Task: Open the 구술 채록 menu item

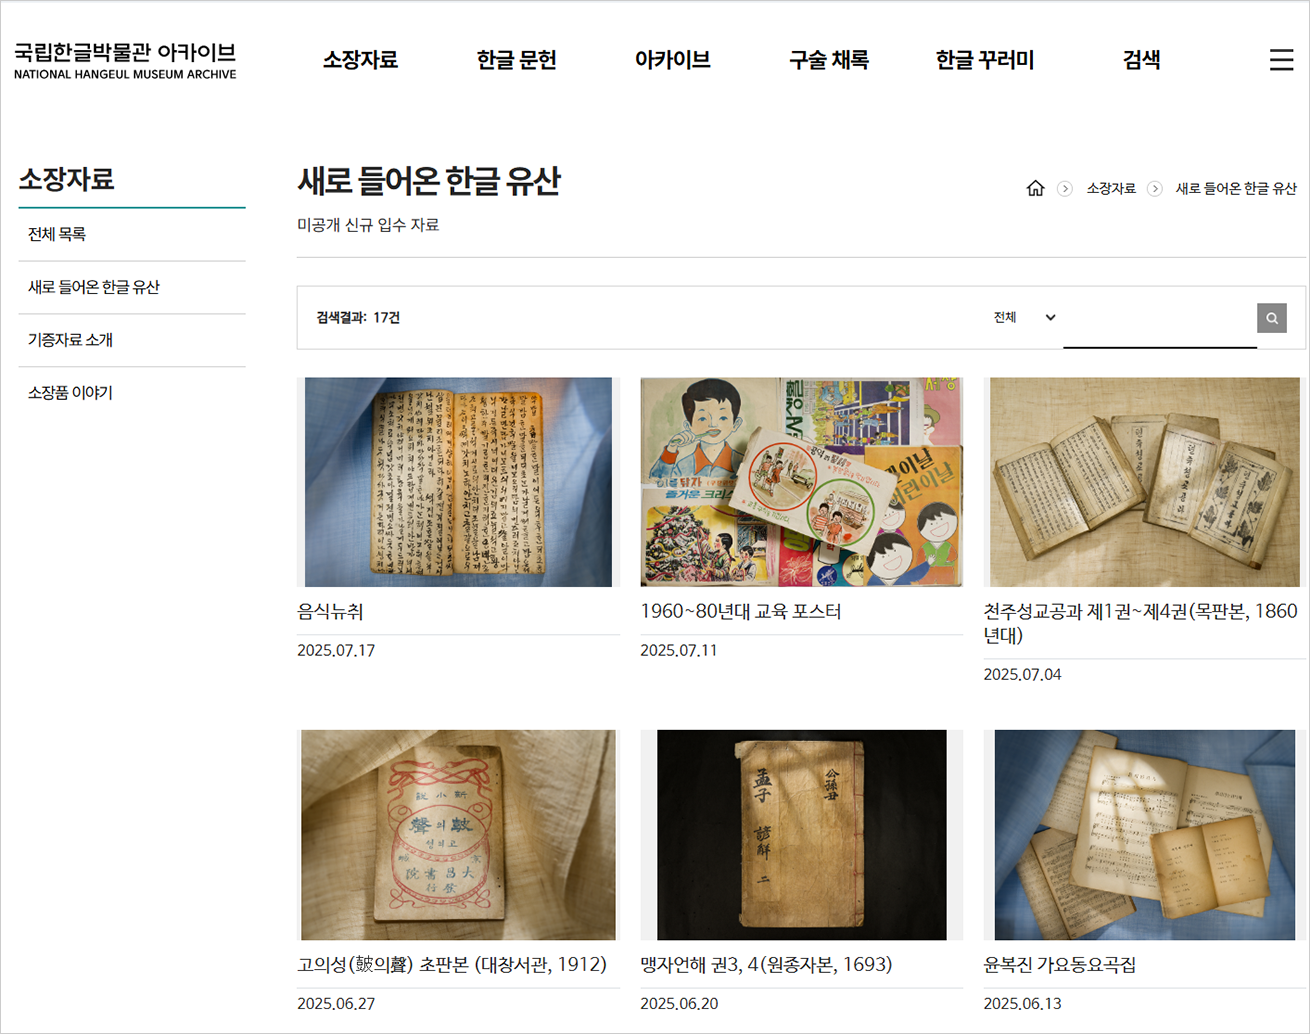Action: (x=828, y=60)
